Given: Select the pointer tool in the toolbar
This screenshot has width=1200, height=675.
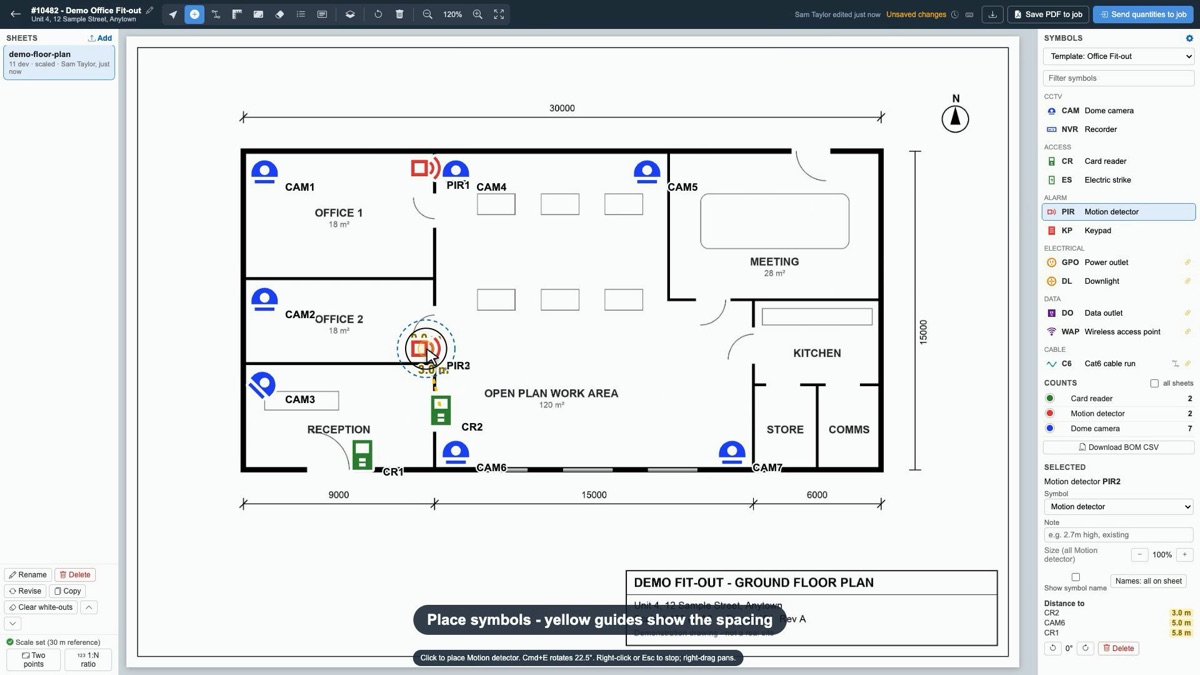Looking at the screenshot, I should pos(173,14).
